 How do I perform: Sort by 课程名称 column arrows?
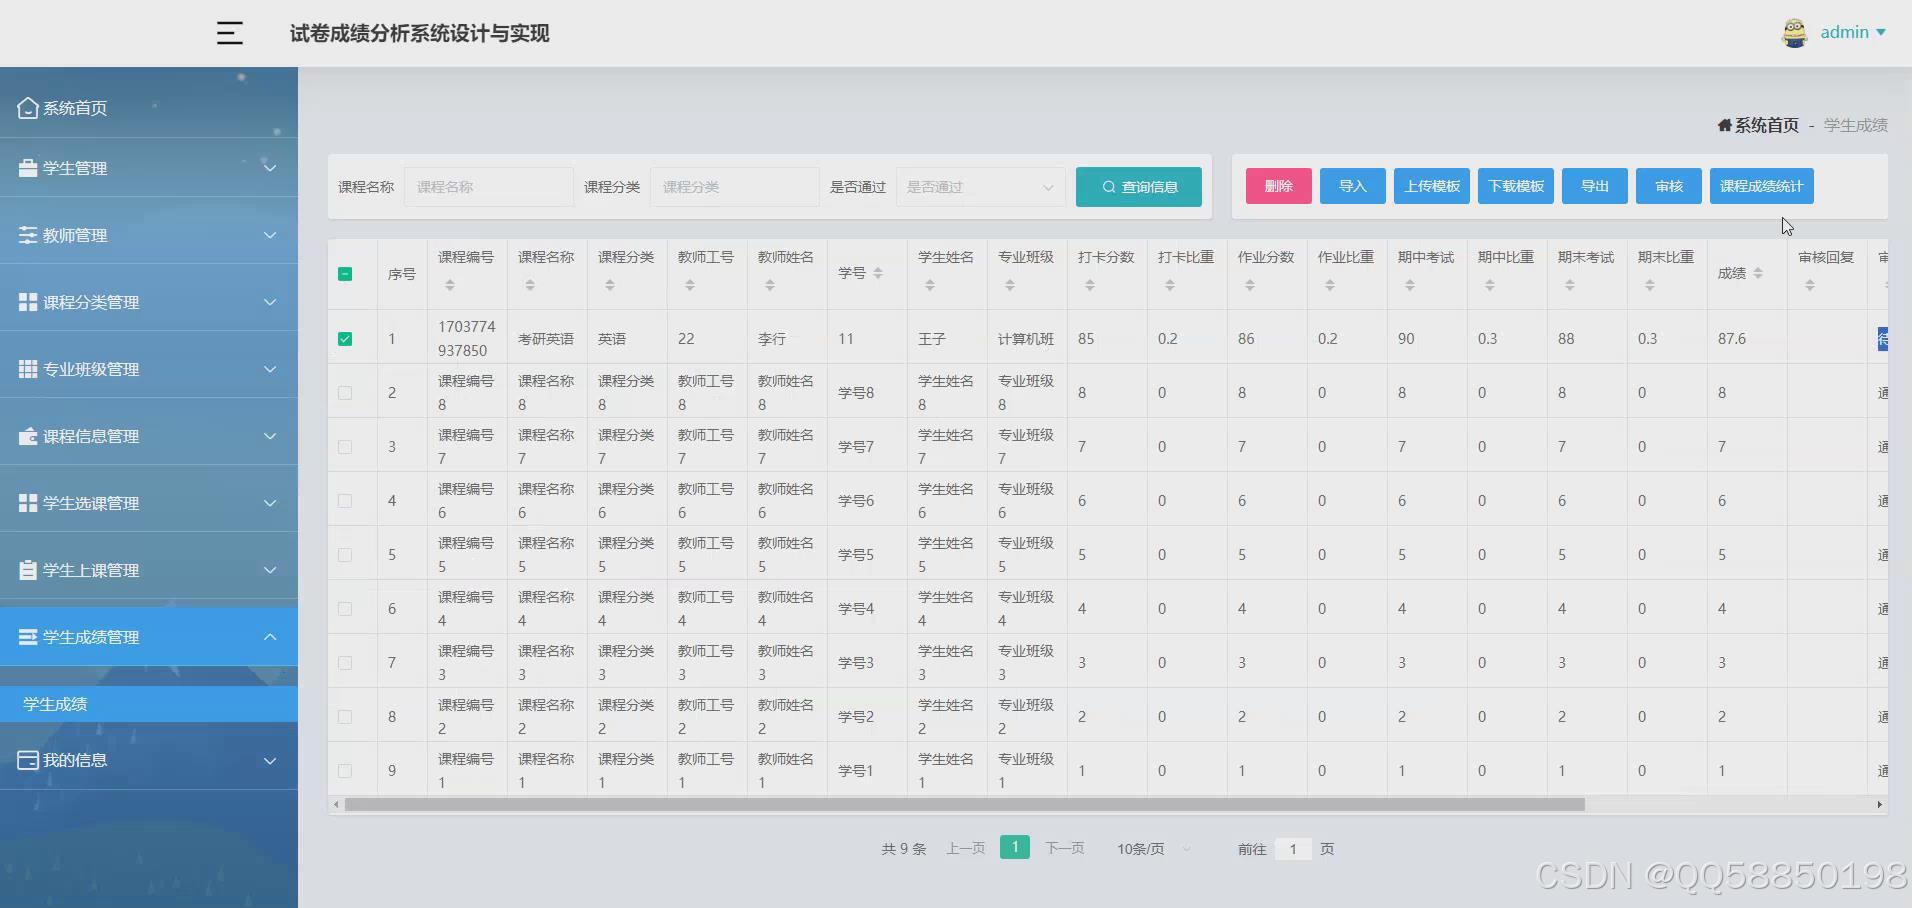pos(530,285)
